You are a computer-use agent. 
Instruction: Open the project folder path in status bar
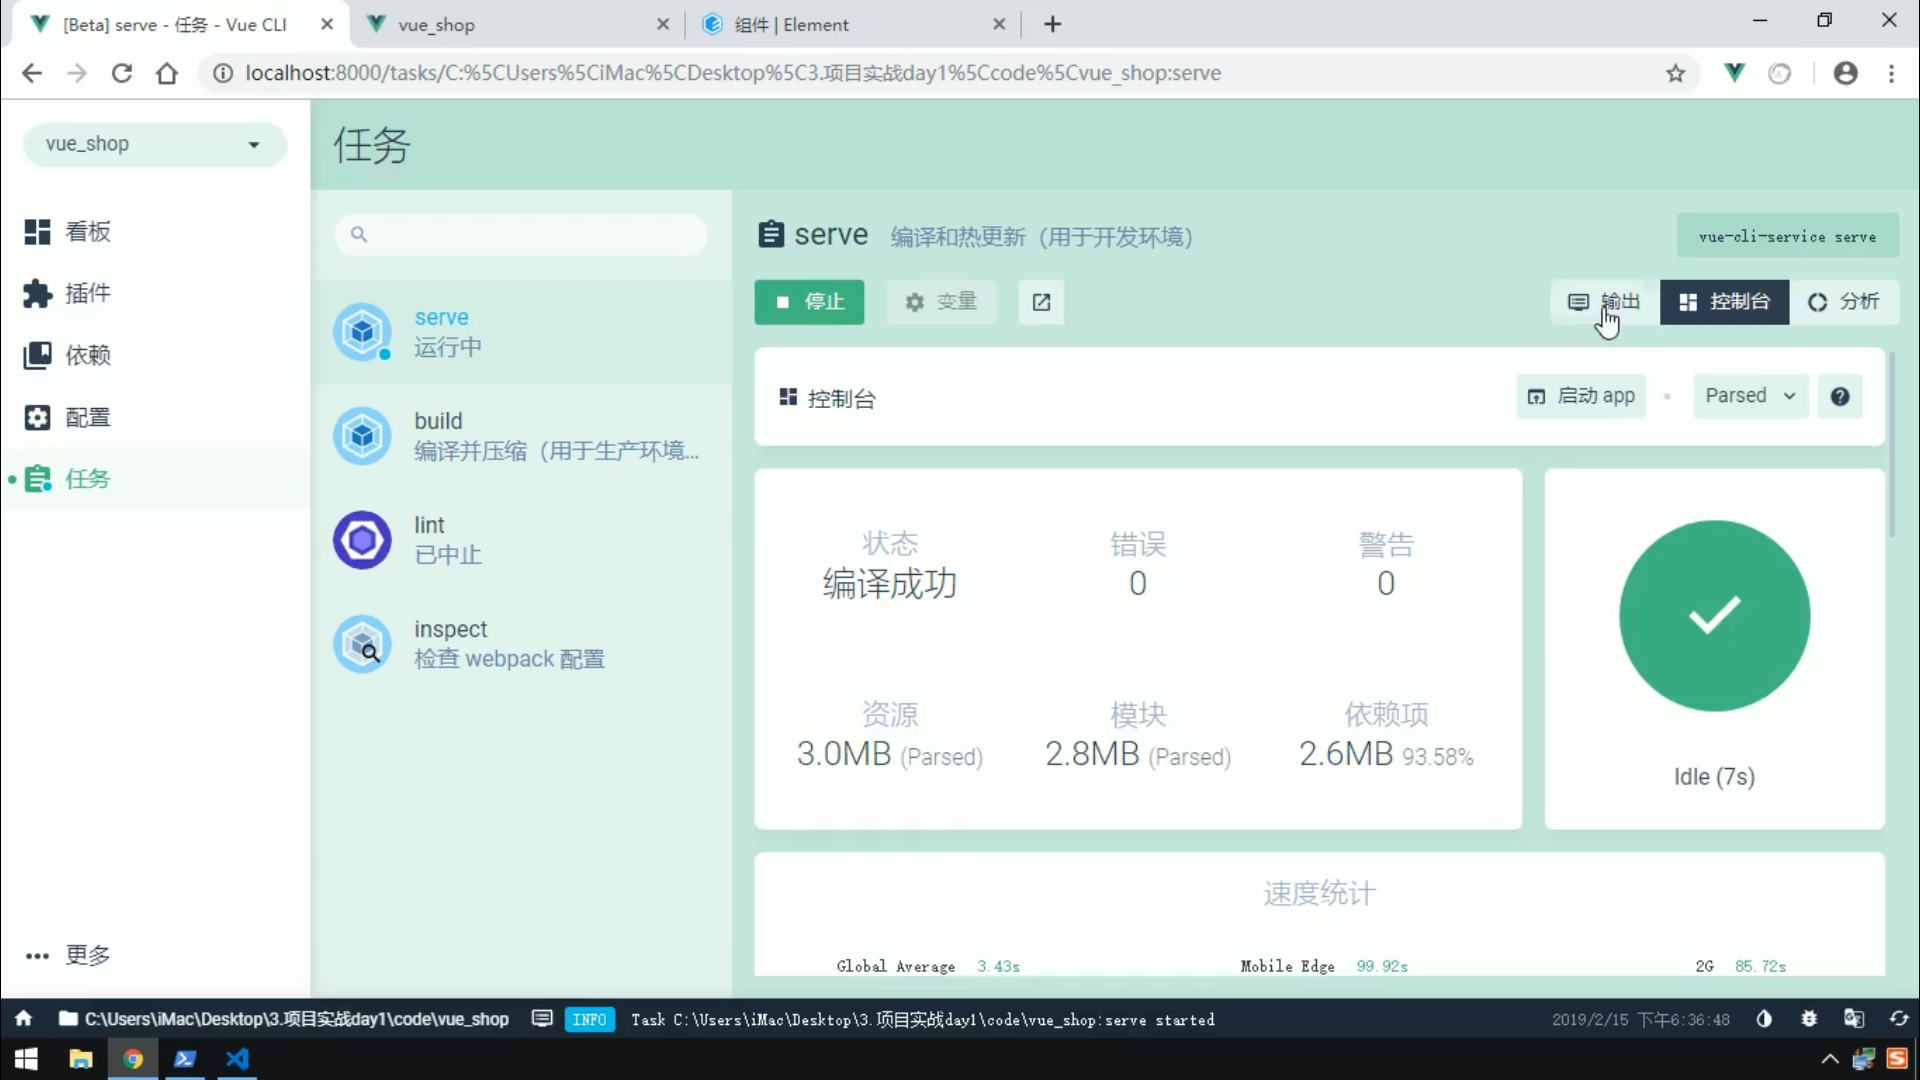(284, 1019)
